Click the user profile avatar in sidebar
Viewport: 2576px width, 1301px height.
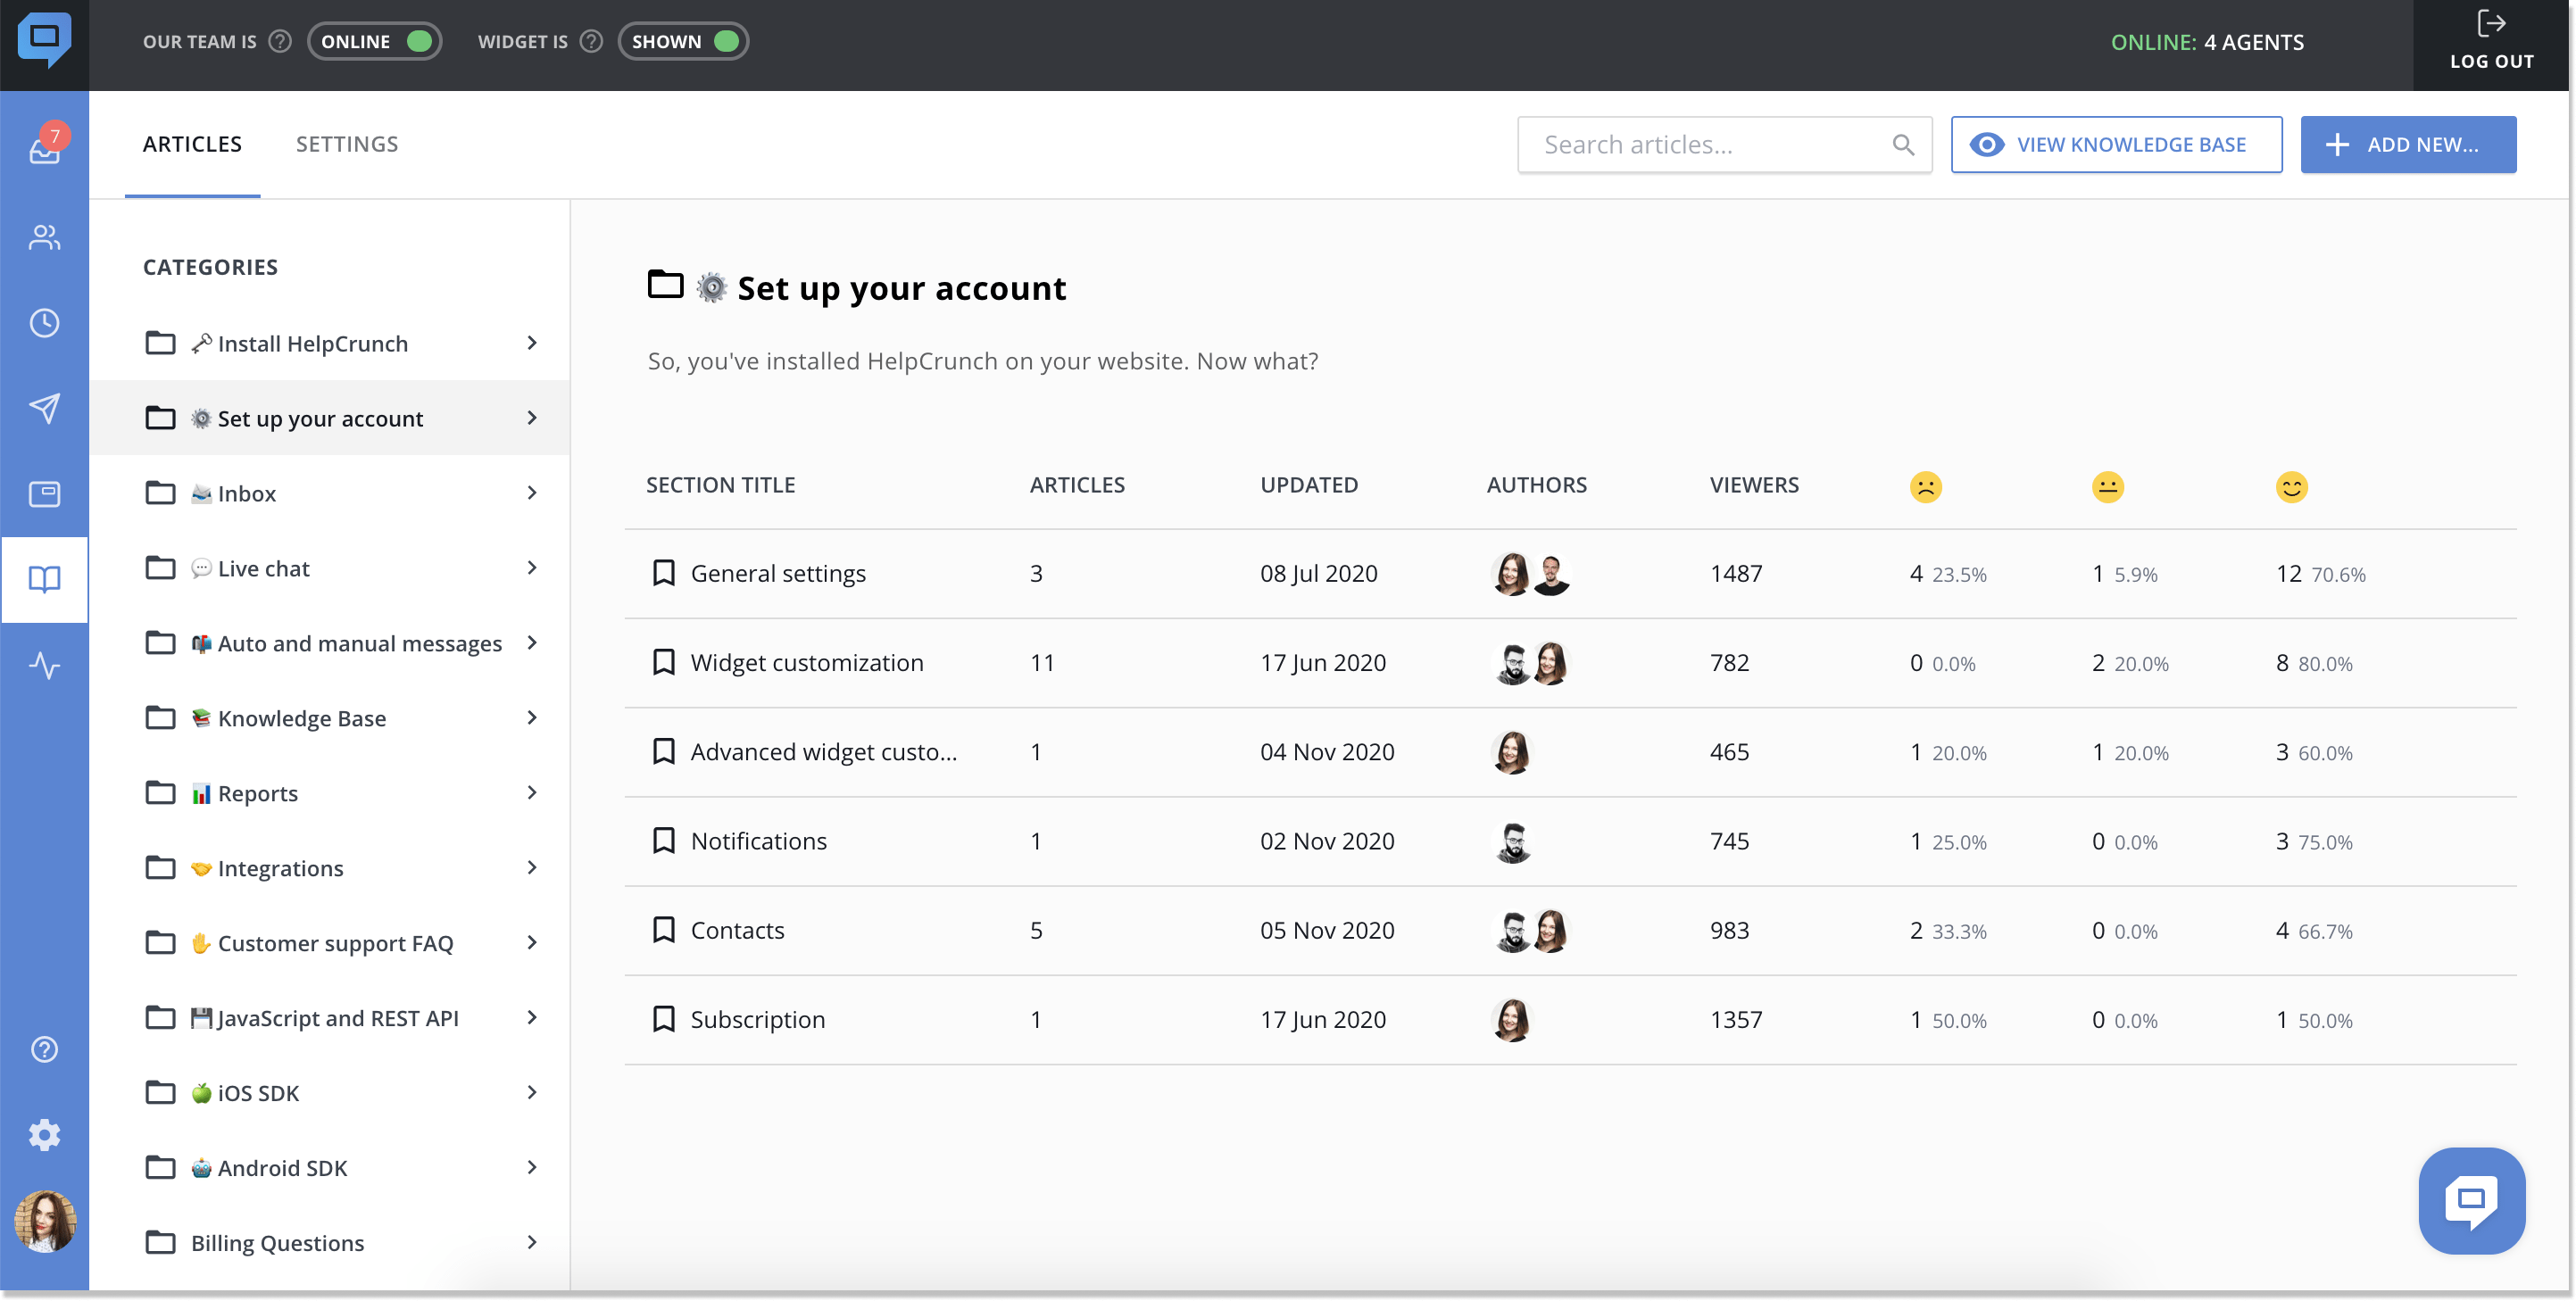pos(44,1221)
